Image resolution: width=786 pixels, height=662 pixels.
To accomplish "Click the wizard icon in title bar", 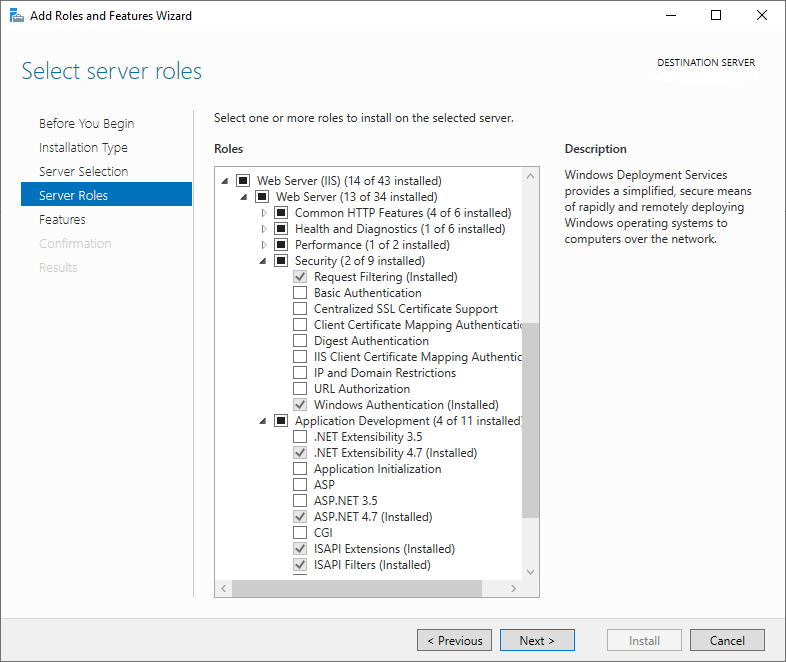I will tap(17, 16).
